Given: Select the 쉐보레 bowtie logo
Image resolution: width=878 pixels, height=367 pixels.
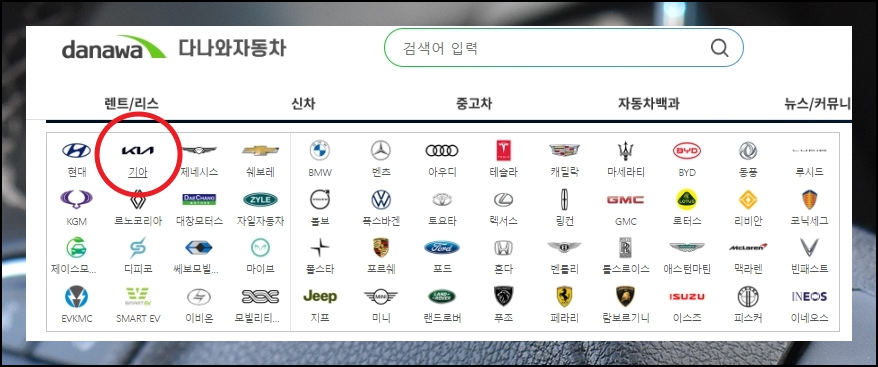Looking at the screenshot, I should [260, 150].
